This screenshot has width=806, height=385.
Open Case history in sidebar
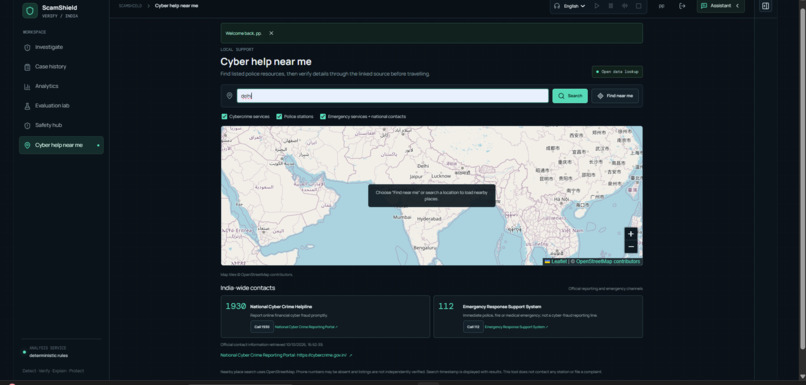click(x=61, y=67)
